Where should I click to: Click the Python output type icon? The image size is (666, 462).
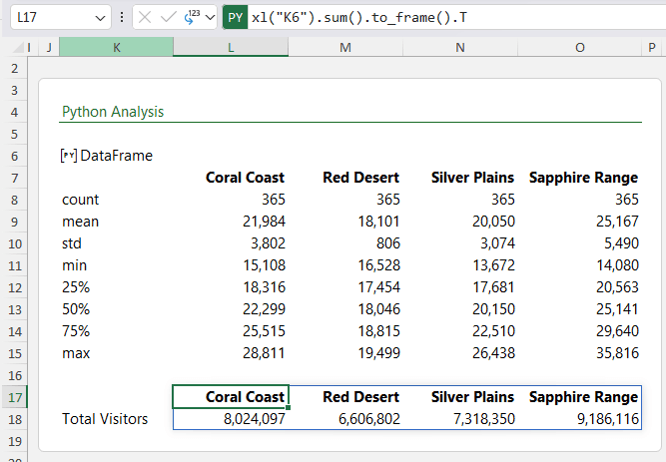tap(192, 17)
